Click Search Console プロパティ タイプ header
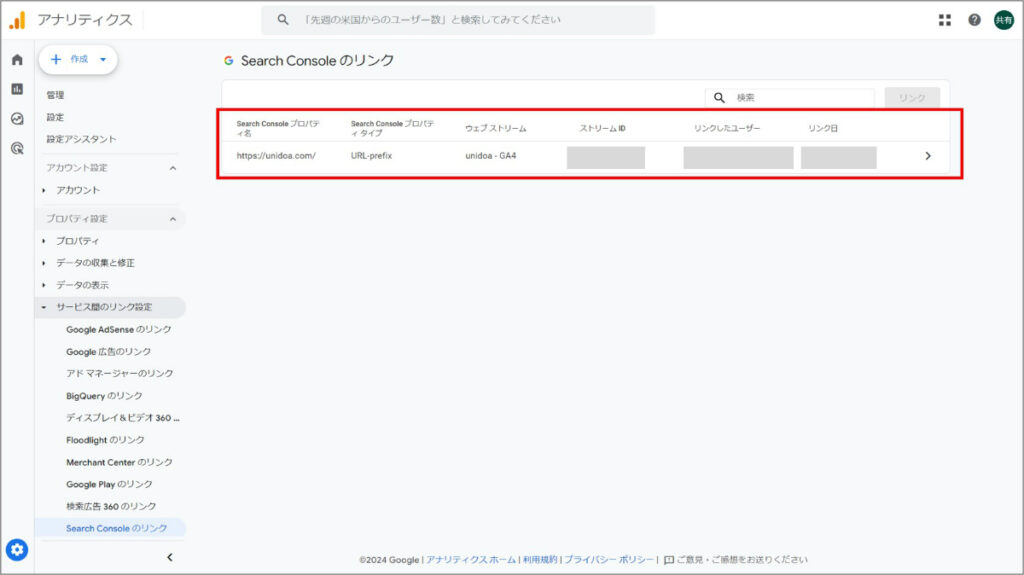1024x575 pixels. (x=392, y=128)
